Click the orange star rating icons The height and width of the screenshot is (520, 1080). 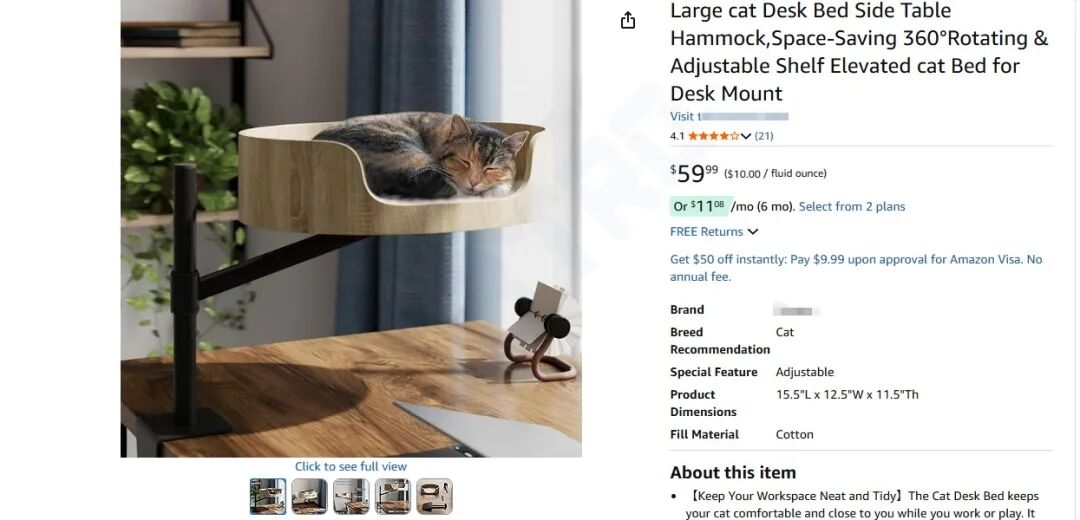click(x=713, y=136)
